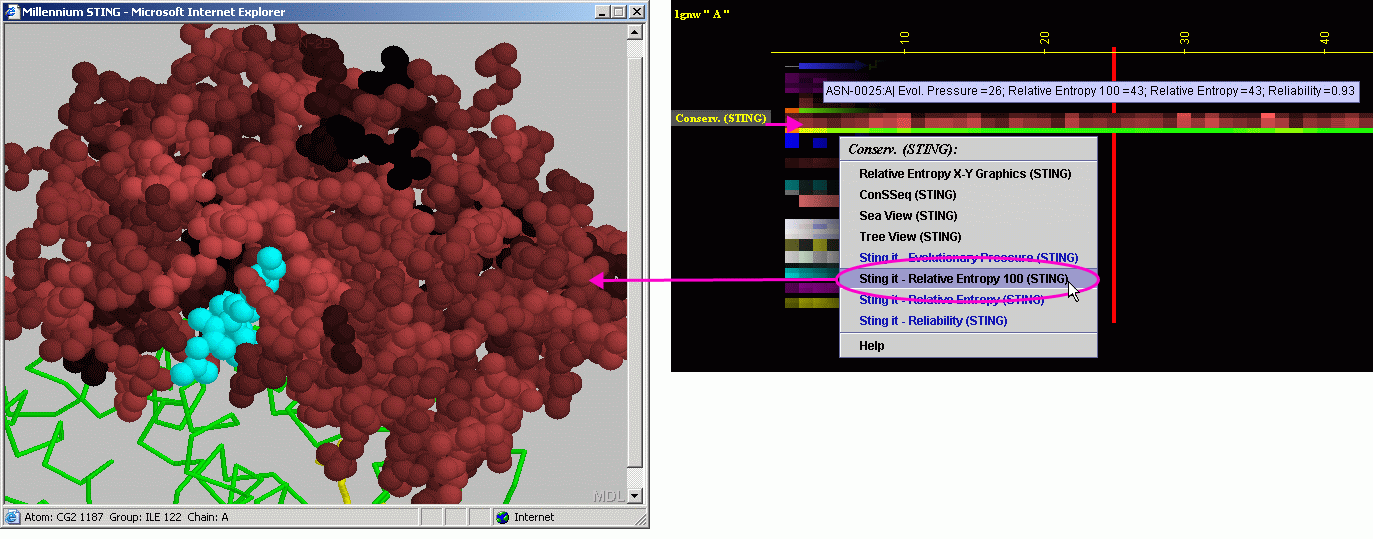Click the blue arrow secondary structure element
This screenshot has width=1373, height=539.
pyautogui.click(x=833, y=65)
